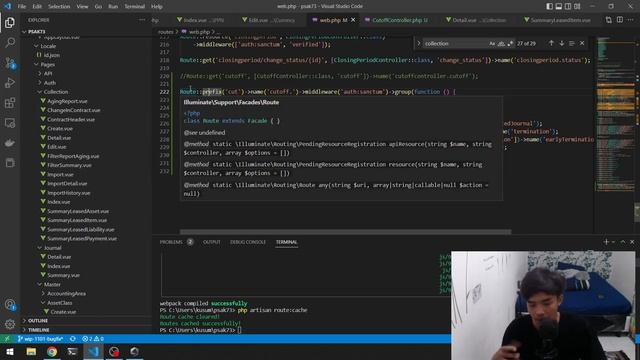Open the Terminal menu

point(134,7)
